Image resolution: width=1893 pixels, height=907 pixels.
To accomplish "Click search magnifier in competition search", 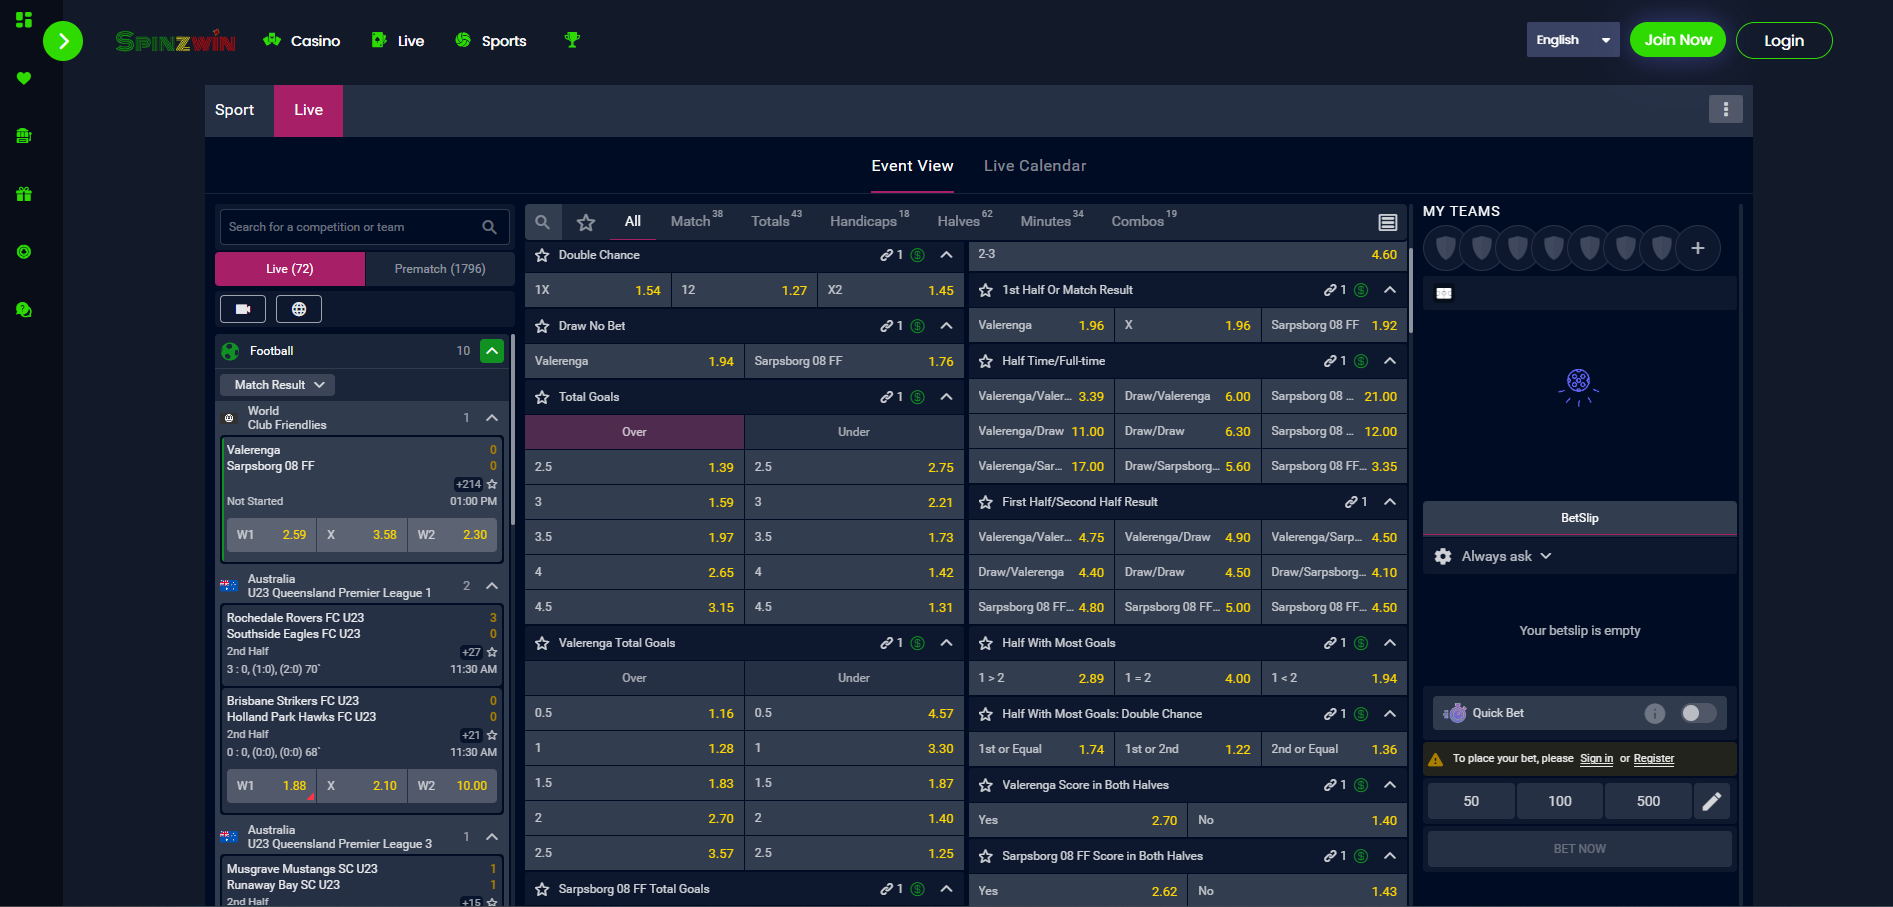I will 489,227.
